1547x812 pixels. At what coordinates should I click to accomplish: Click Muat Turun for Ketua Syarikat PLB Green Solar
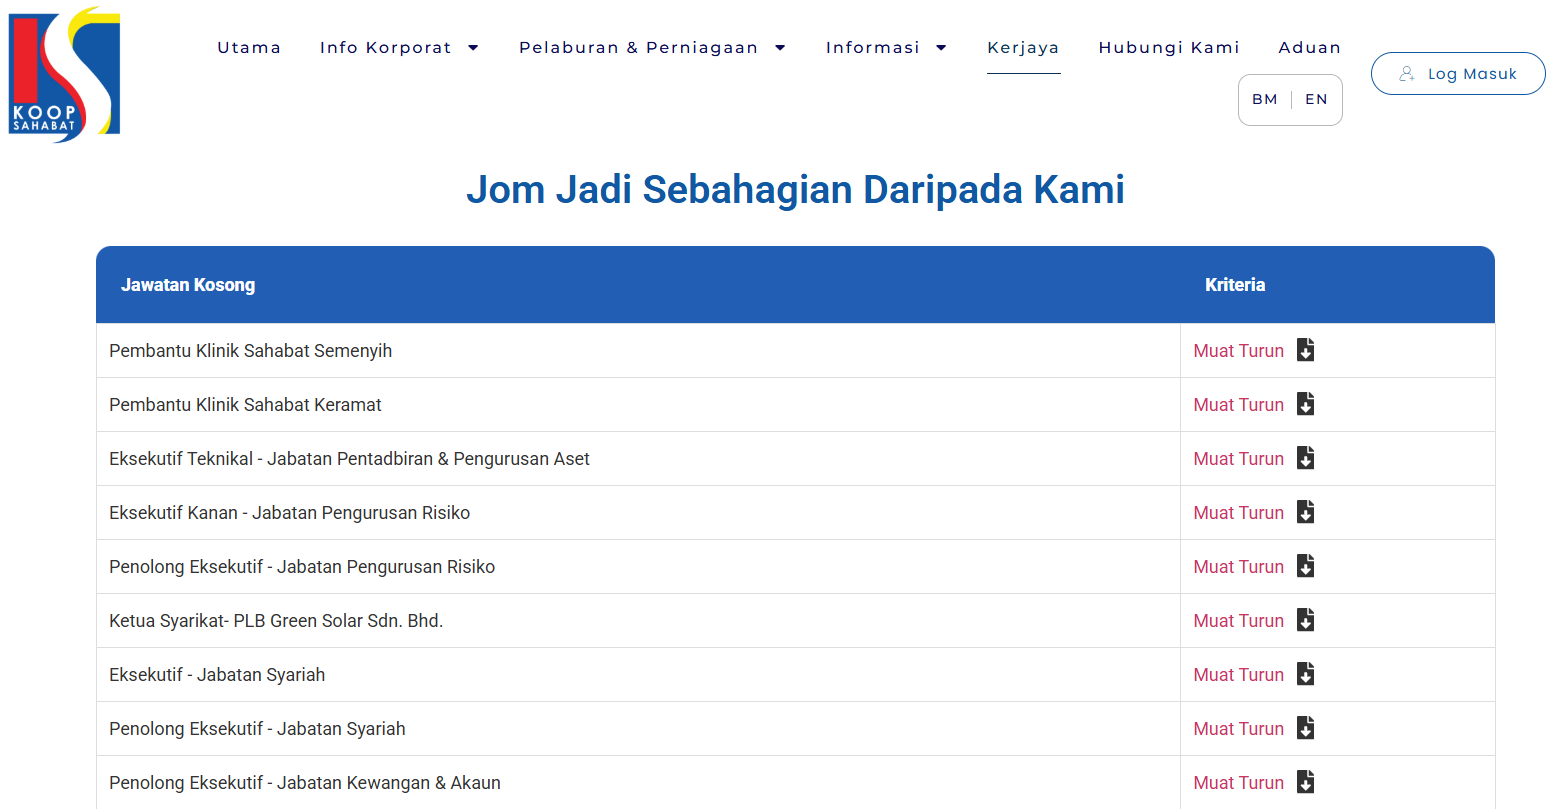coord(1239,621)
